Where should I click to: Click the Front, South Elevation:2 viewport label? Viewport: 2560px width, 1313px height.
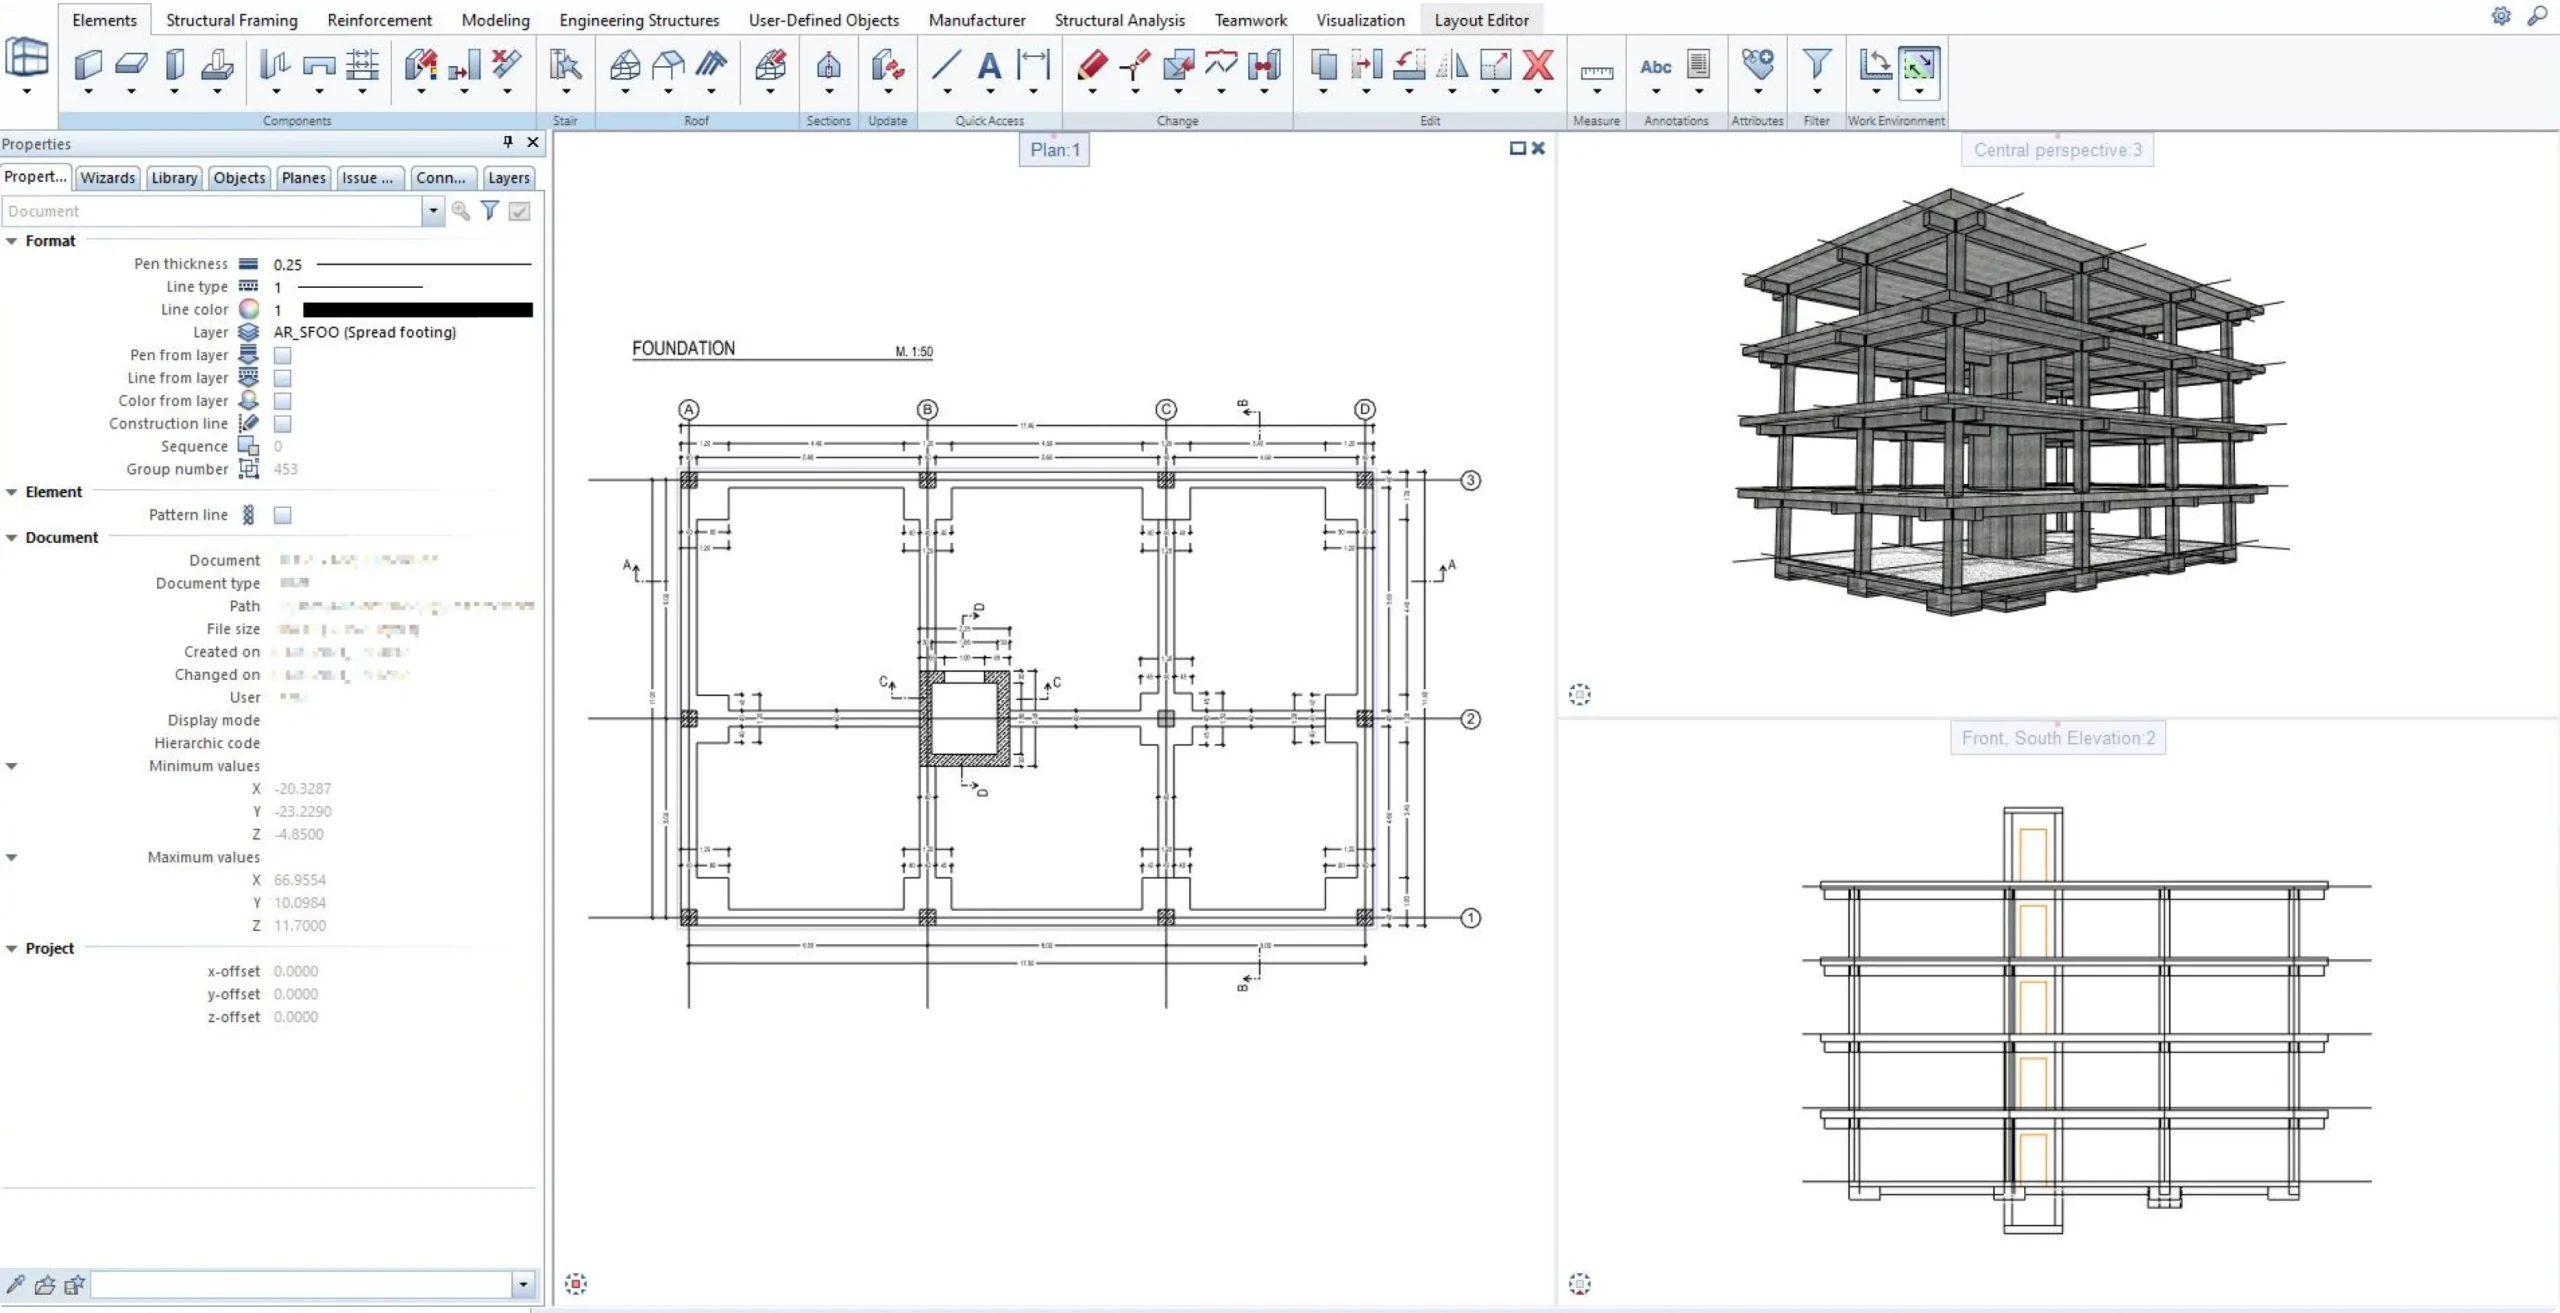[x=2058, y=738]
